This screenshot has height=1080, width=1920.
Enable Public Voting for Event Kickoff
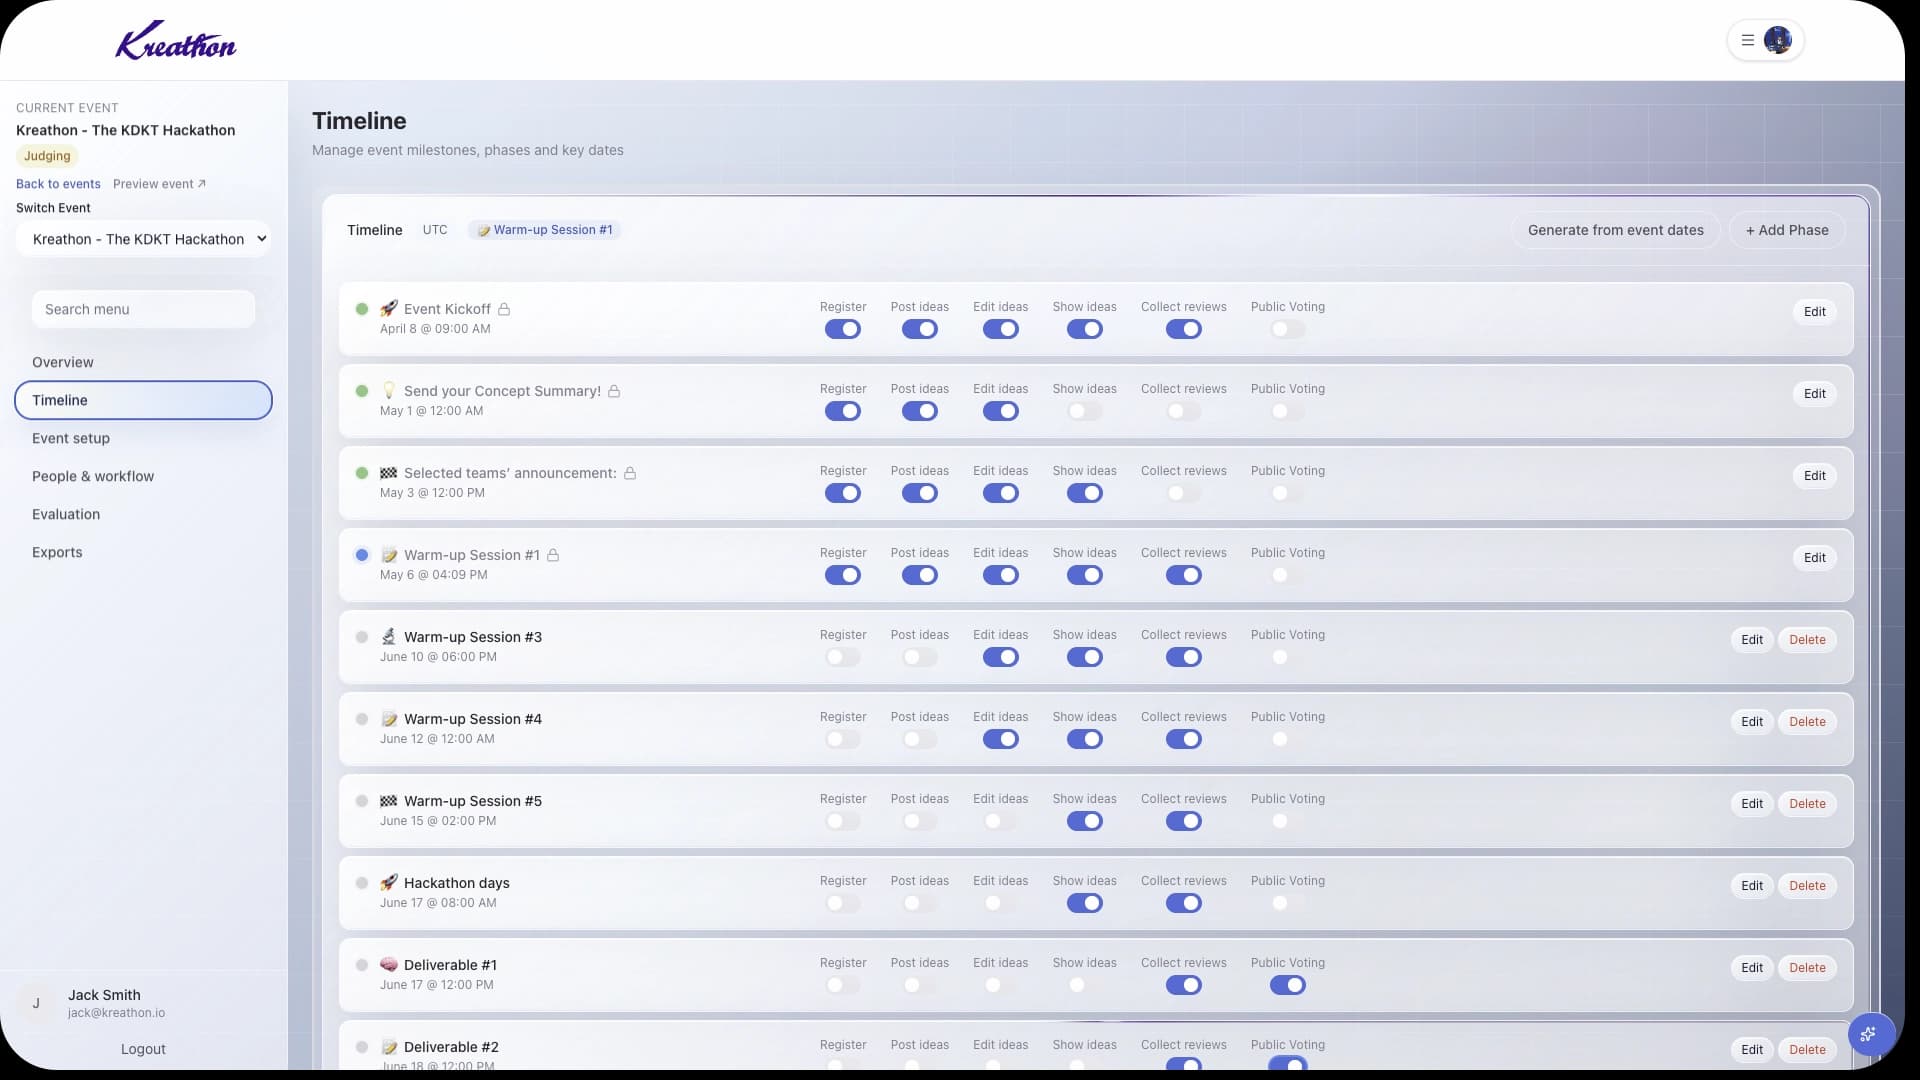tap(1288, 329)
